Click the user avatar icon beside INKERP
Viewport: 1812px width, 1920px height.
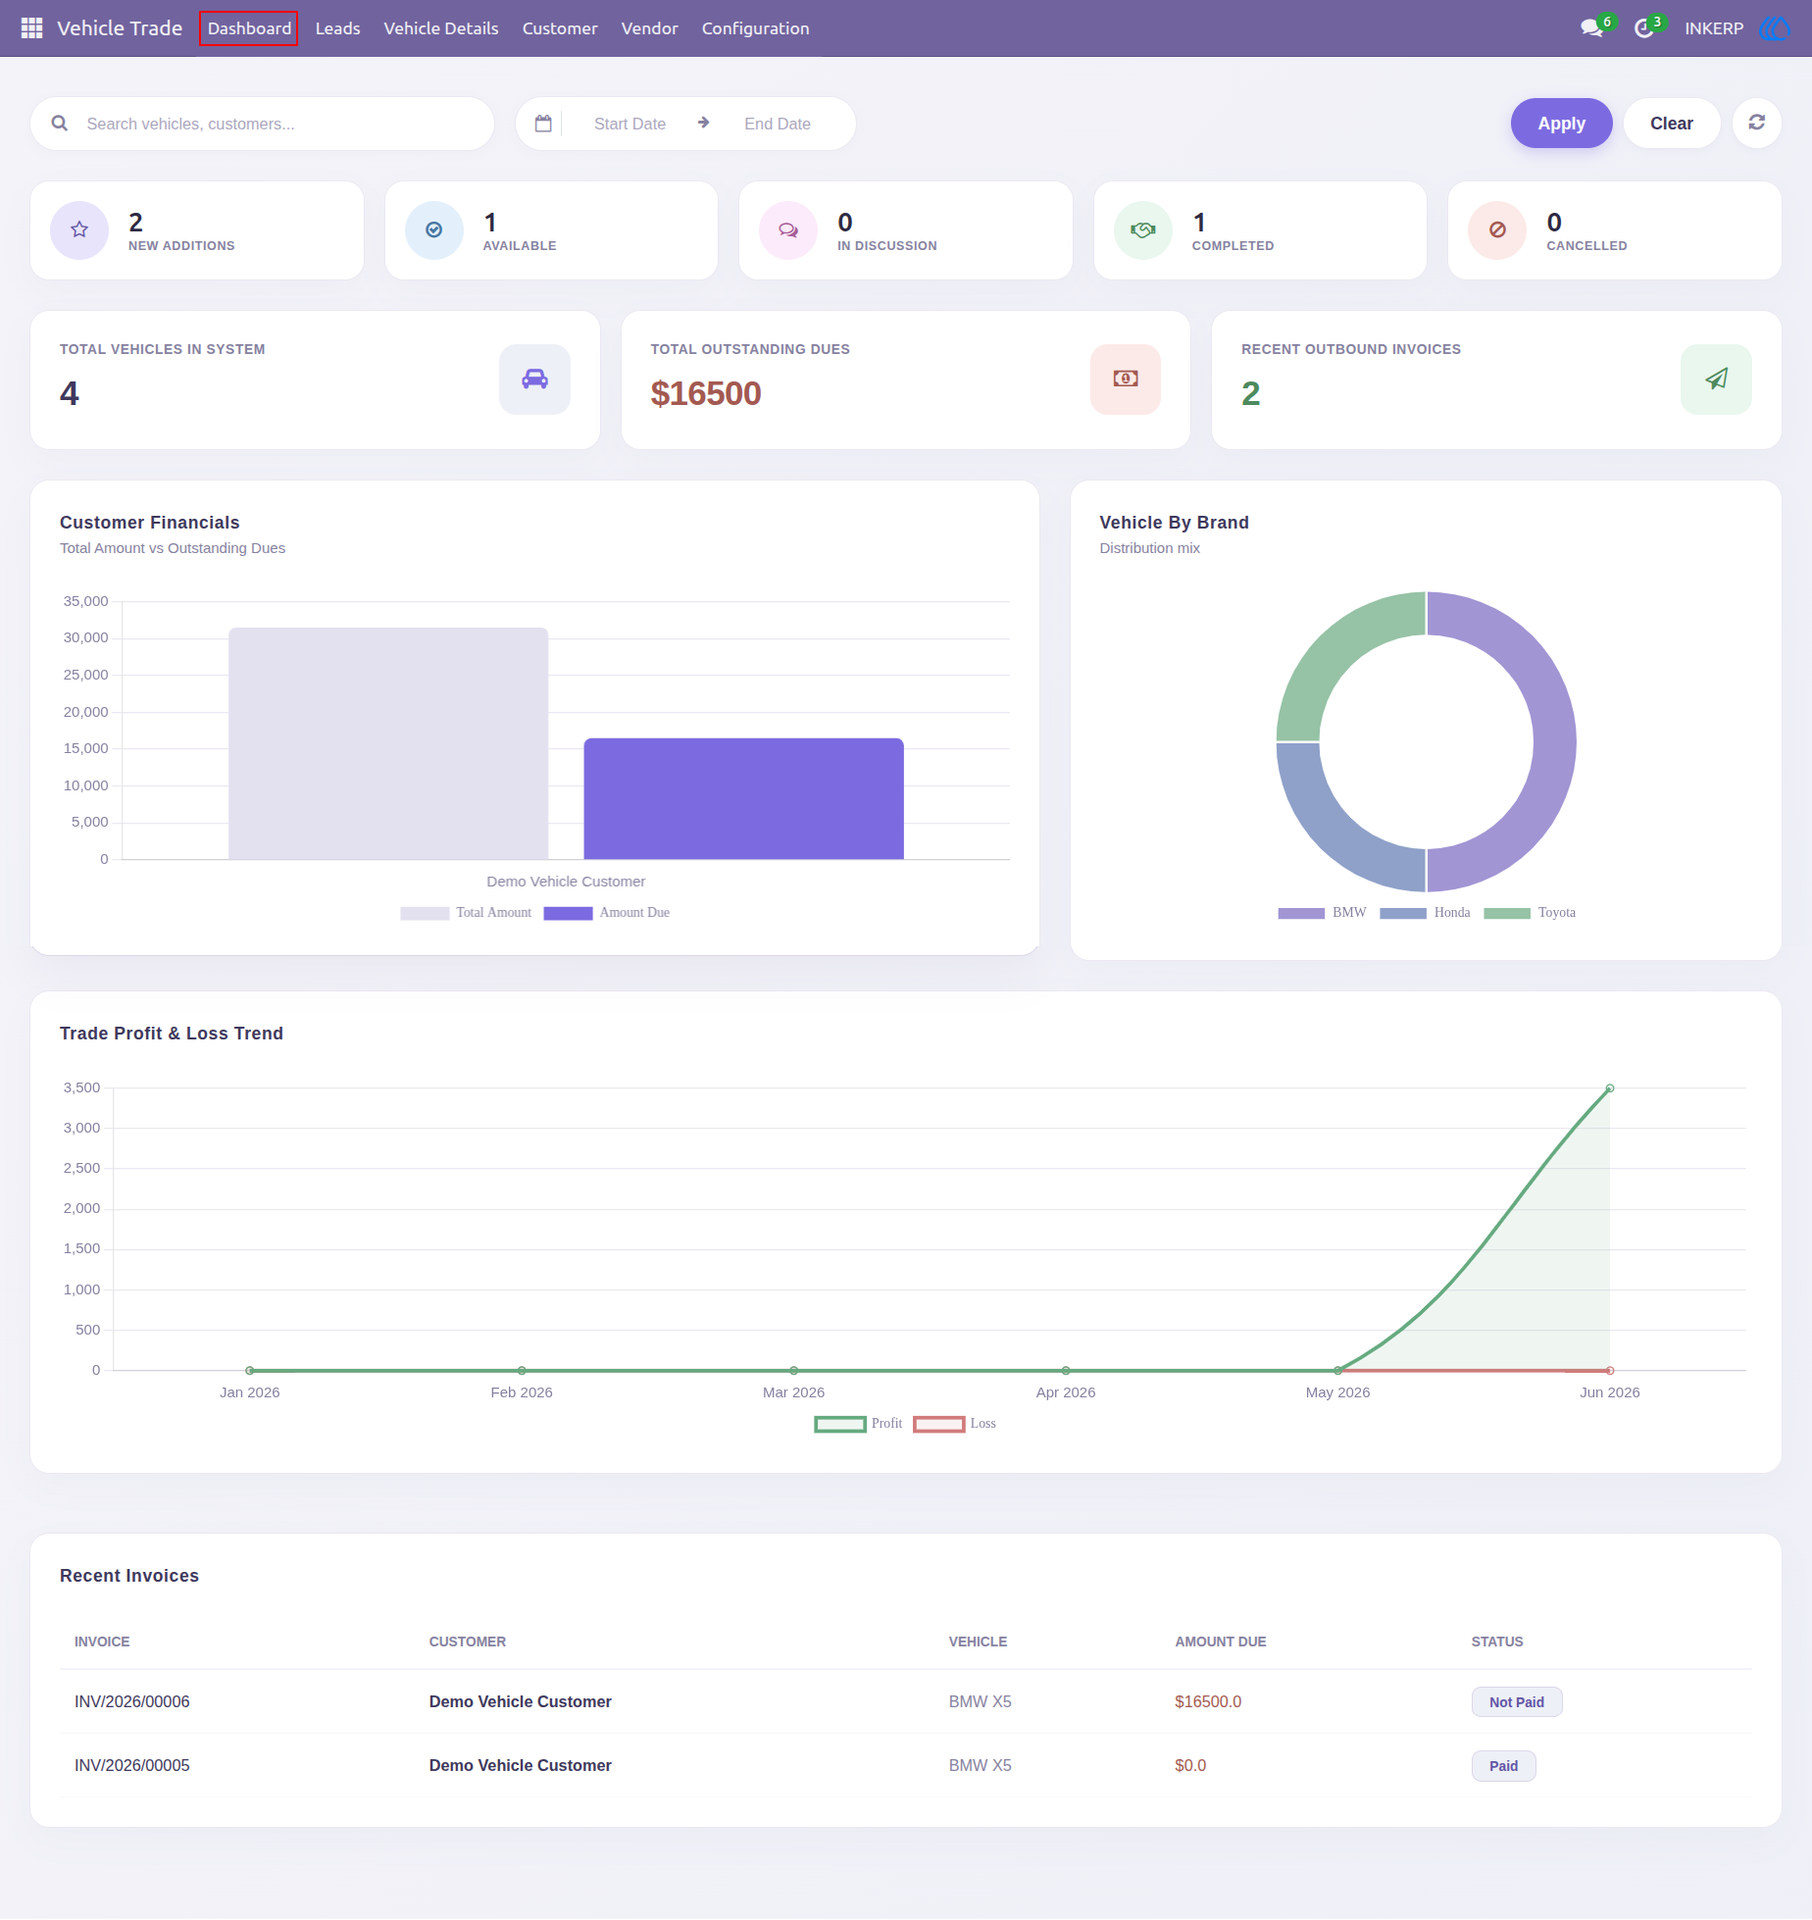(x=1775, y=28)
